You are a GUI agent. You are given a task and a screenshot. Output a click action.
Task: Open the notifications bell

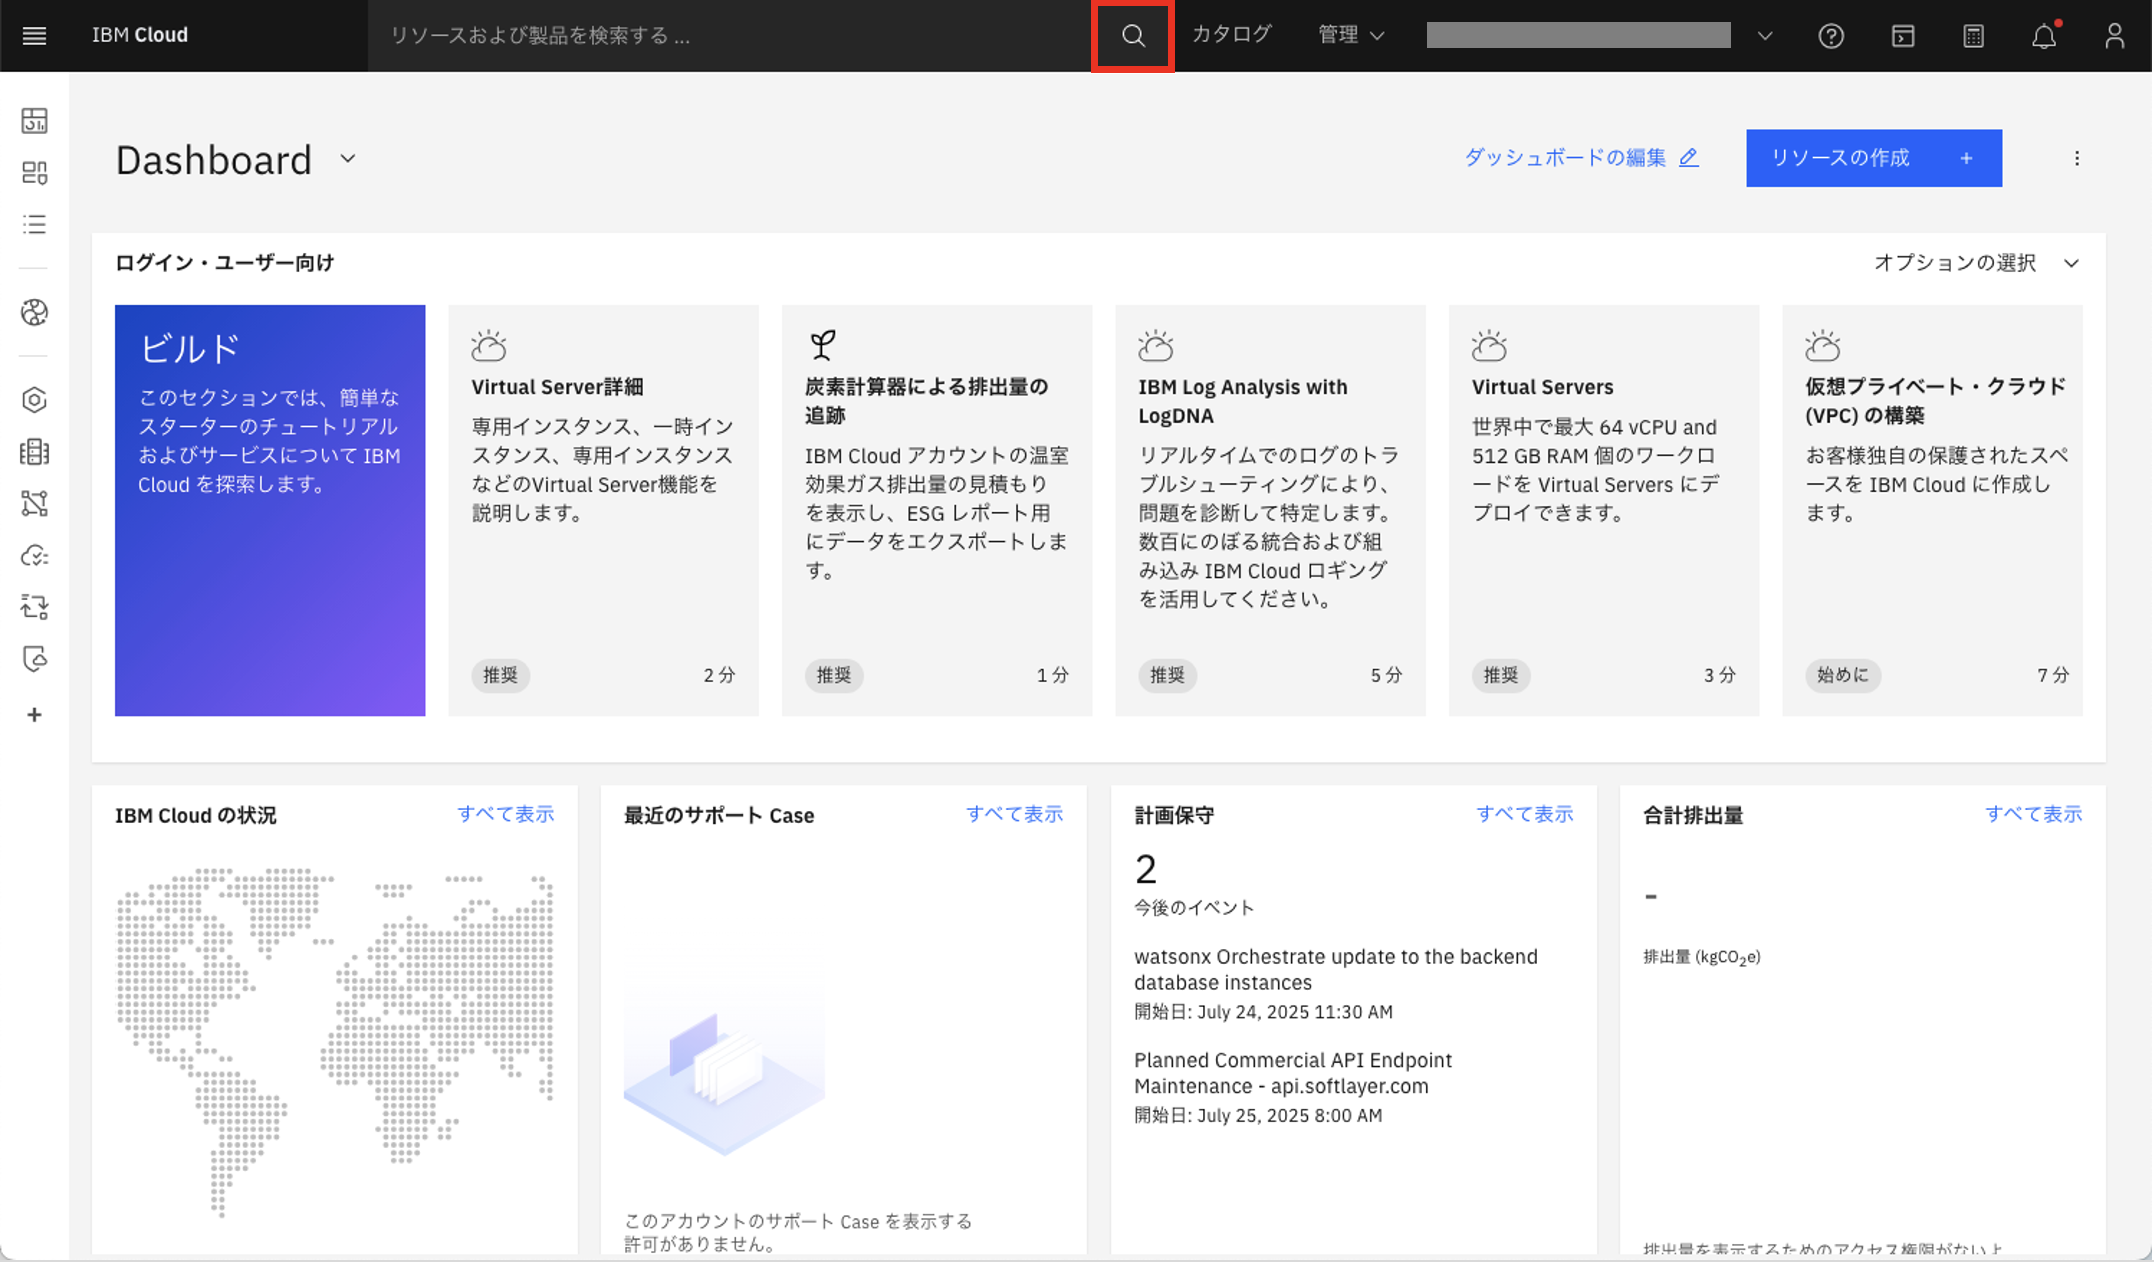click(x=2043, y=36)
